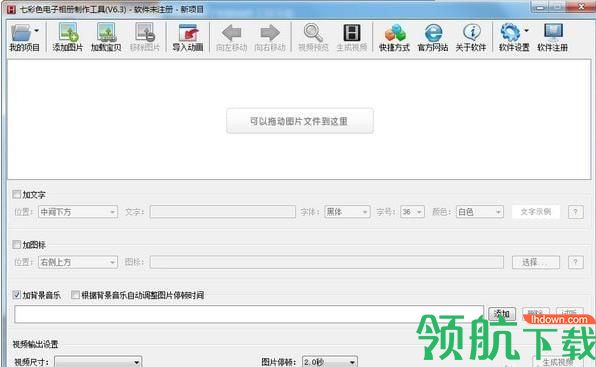This screenshot has height=367, width=596.
Task: Click the app icon in title bar
Action: [x=11, y=9]
